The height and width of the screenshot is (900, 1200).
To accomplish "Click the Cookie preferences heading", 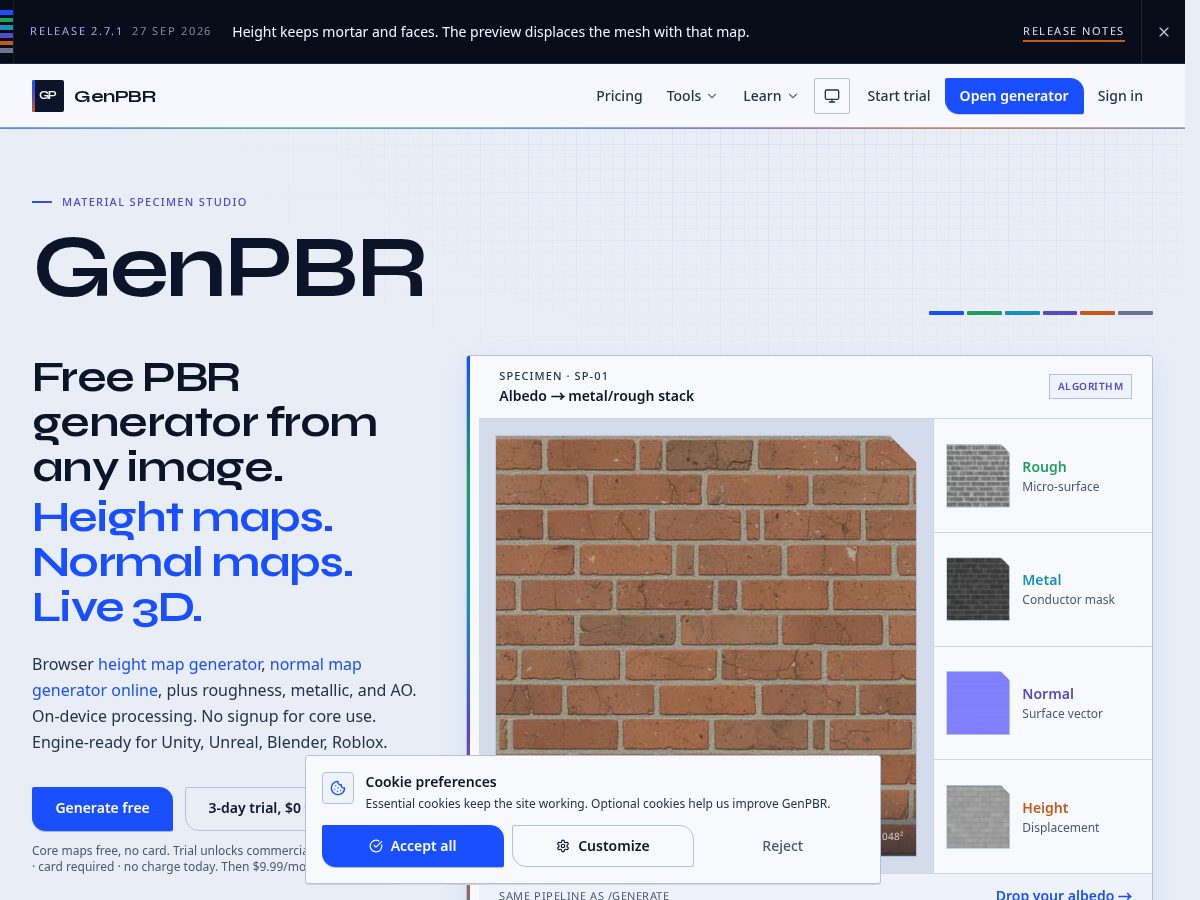I will (x=431, y=782).
